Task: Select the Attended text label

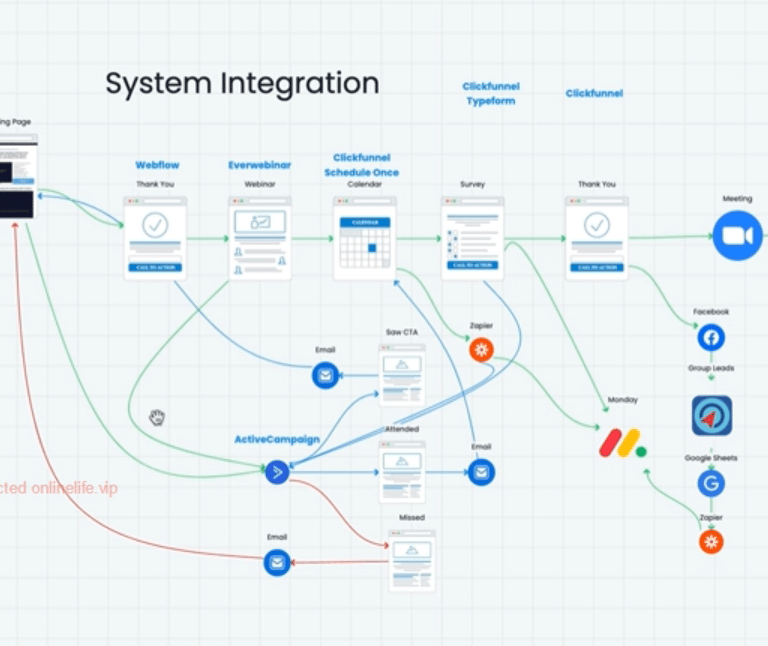Action: click(402, 429)
